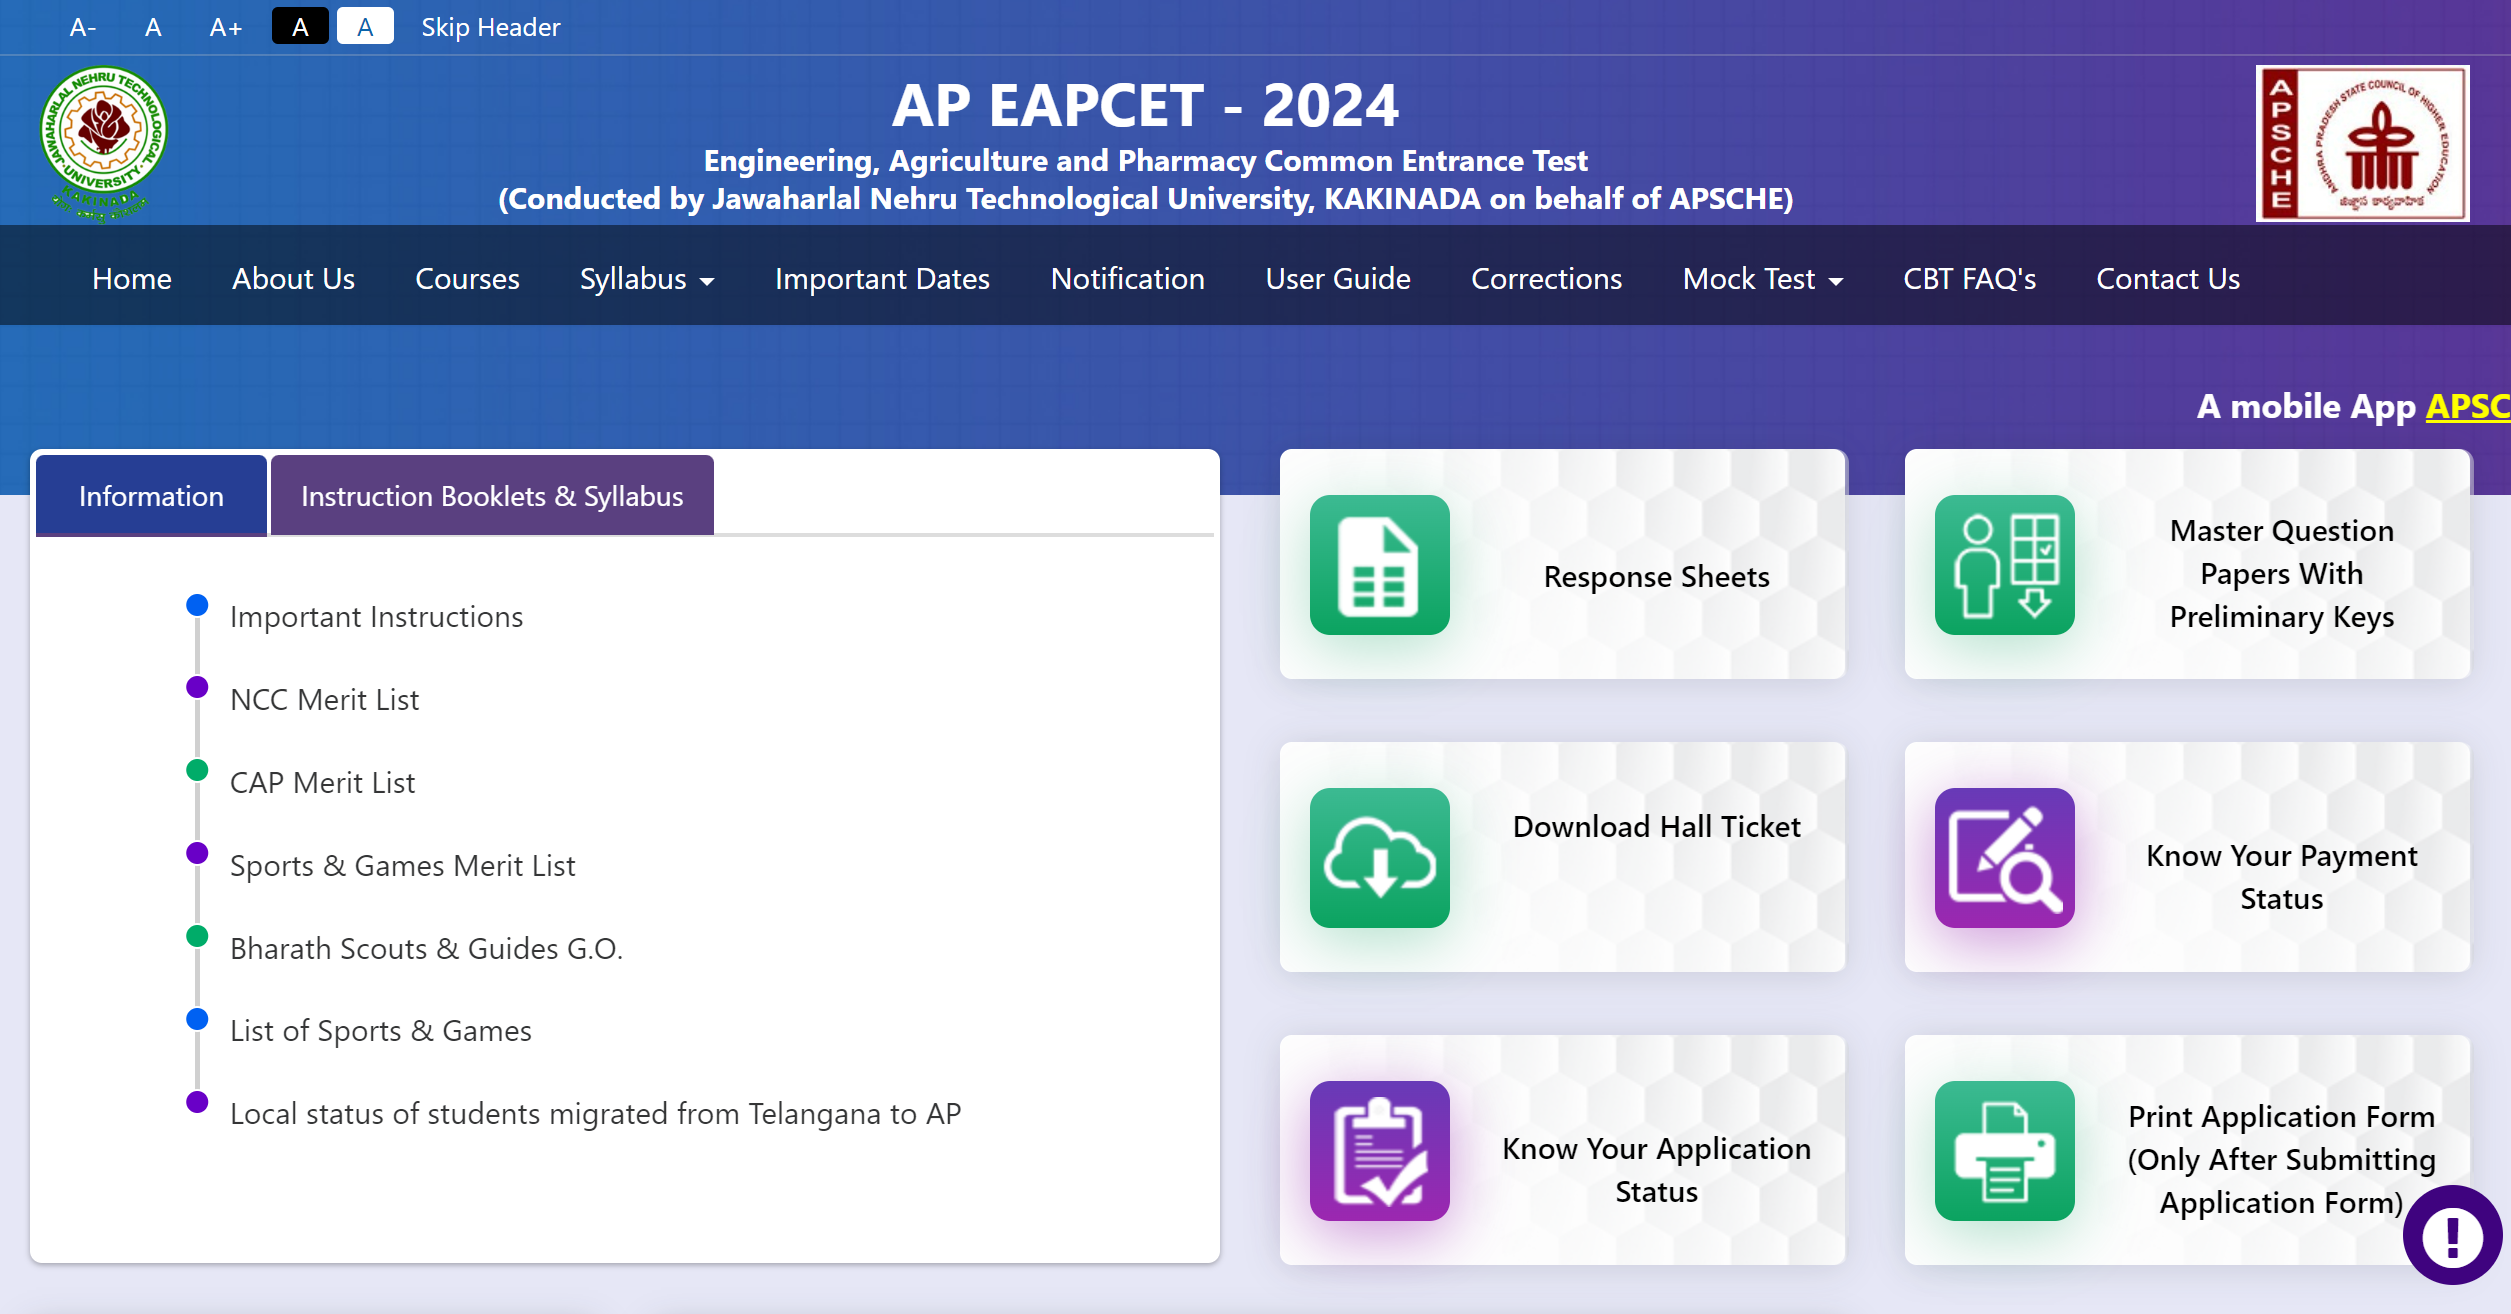Click the APSC mobile app marquee link
This screenshot has height=1314, width=2511.
click(2467, 406)
